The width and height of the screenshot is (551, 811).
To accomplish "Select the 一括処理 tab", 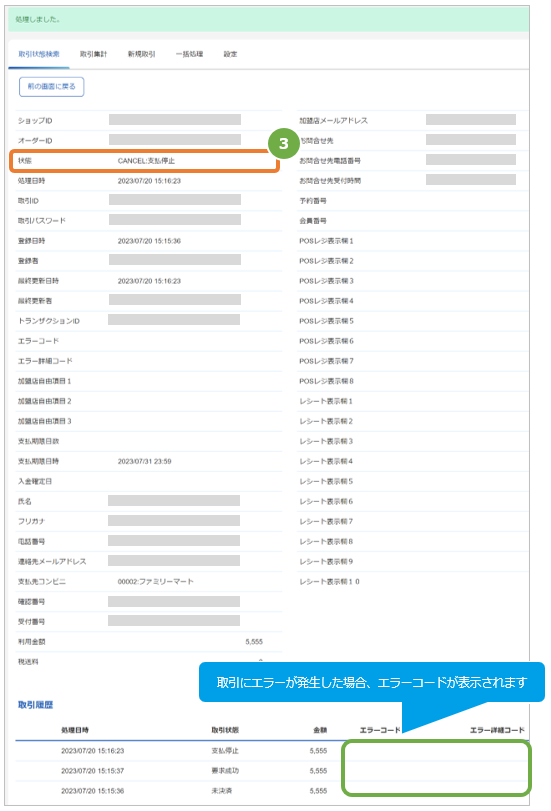I will [x=189, y=54].
